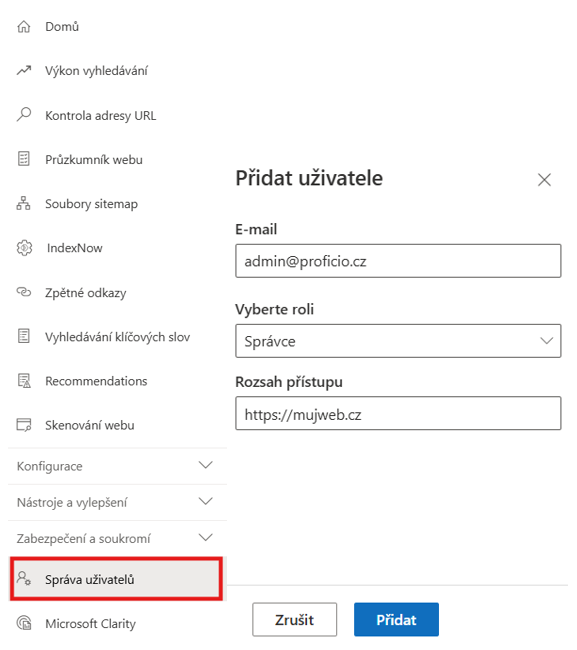
Task: Click the IndexNow gear icon
Action: [24, 248]
